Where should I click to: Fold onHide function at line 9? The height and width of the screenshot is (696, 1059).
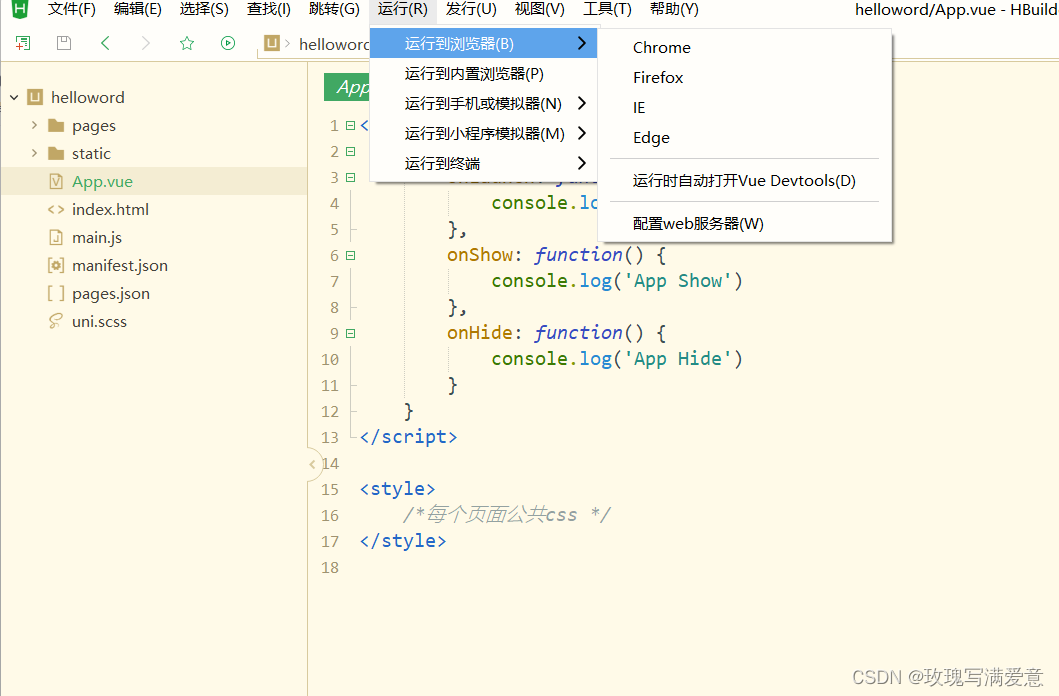350,333
